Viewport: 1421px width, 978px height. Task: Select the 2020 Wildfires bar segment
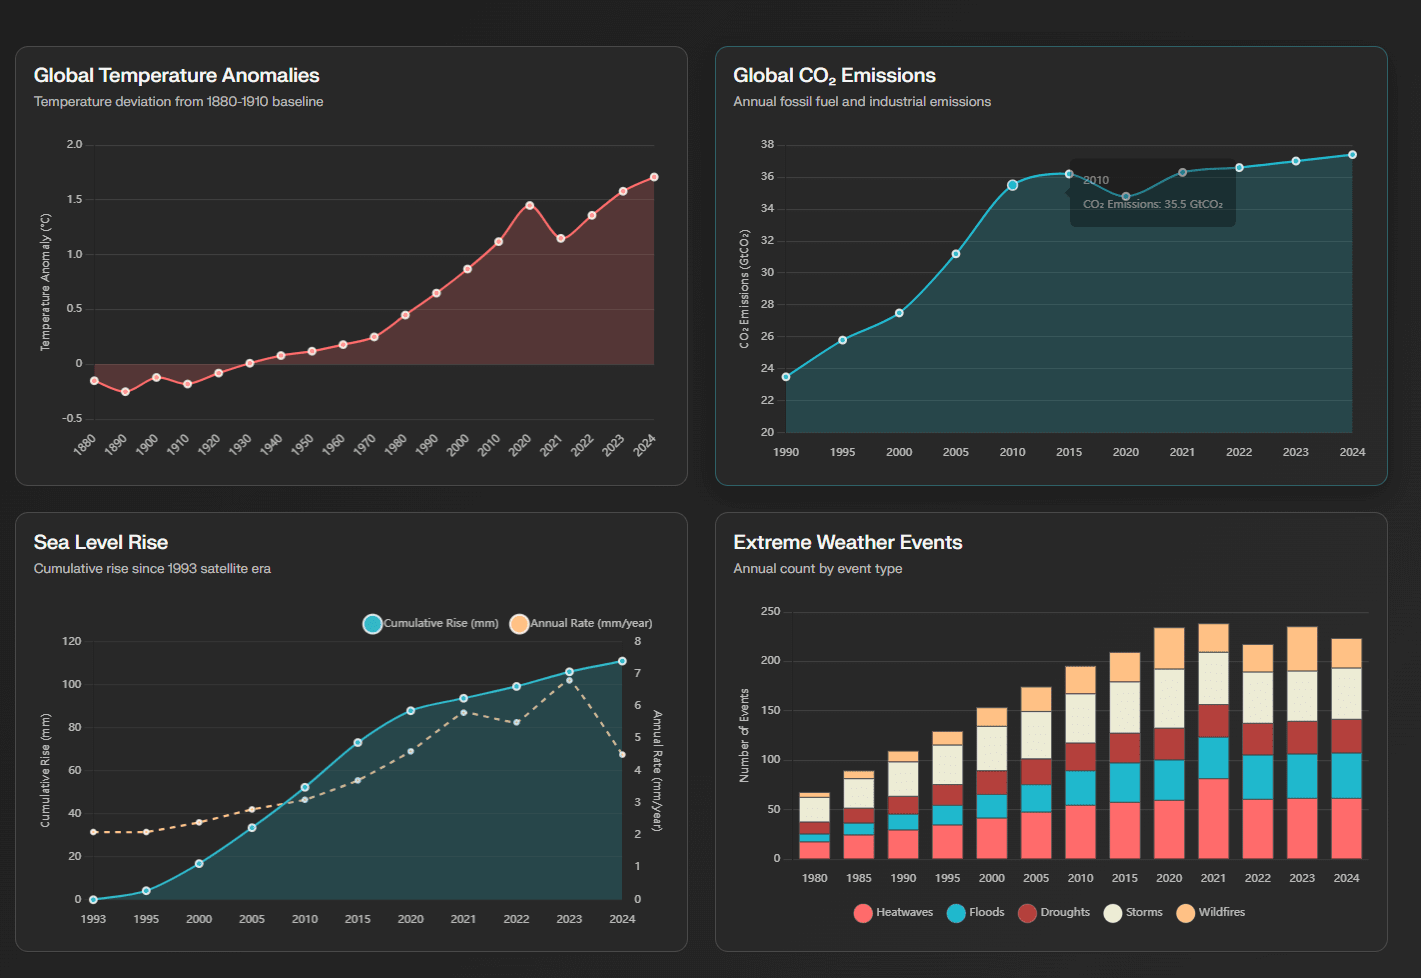pyautogui.click(x=1169, y=648)
